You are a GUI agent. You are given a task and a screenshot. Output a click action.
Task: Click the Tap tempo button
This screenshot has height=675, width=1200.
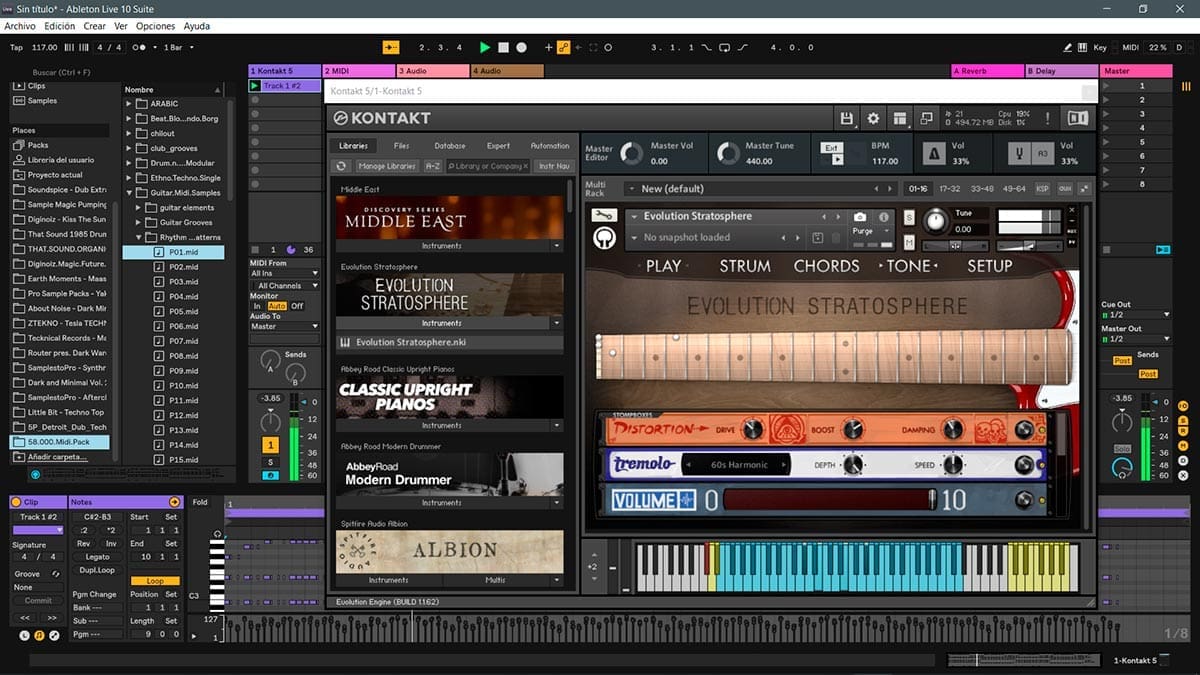coord(16,47)
